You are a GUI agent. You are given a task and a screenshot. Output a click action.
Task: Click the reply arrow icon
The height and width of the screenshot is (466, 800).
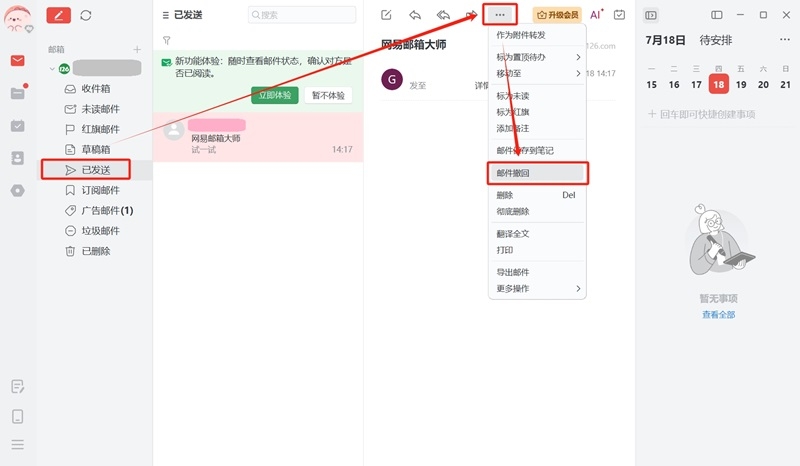tap(415, 15)
